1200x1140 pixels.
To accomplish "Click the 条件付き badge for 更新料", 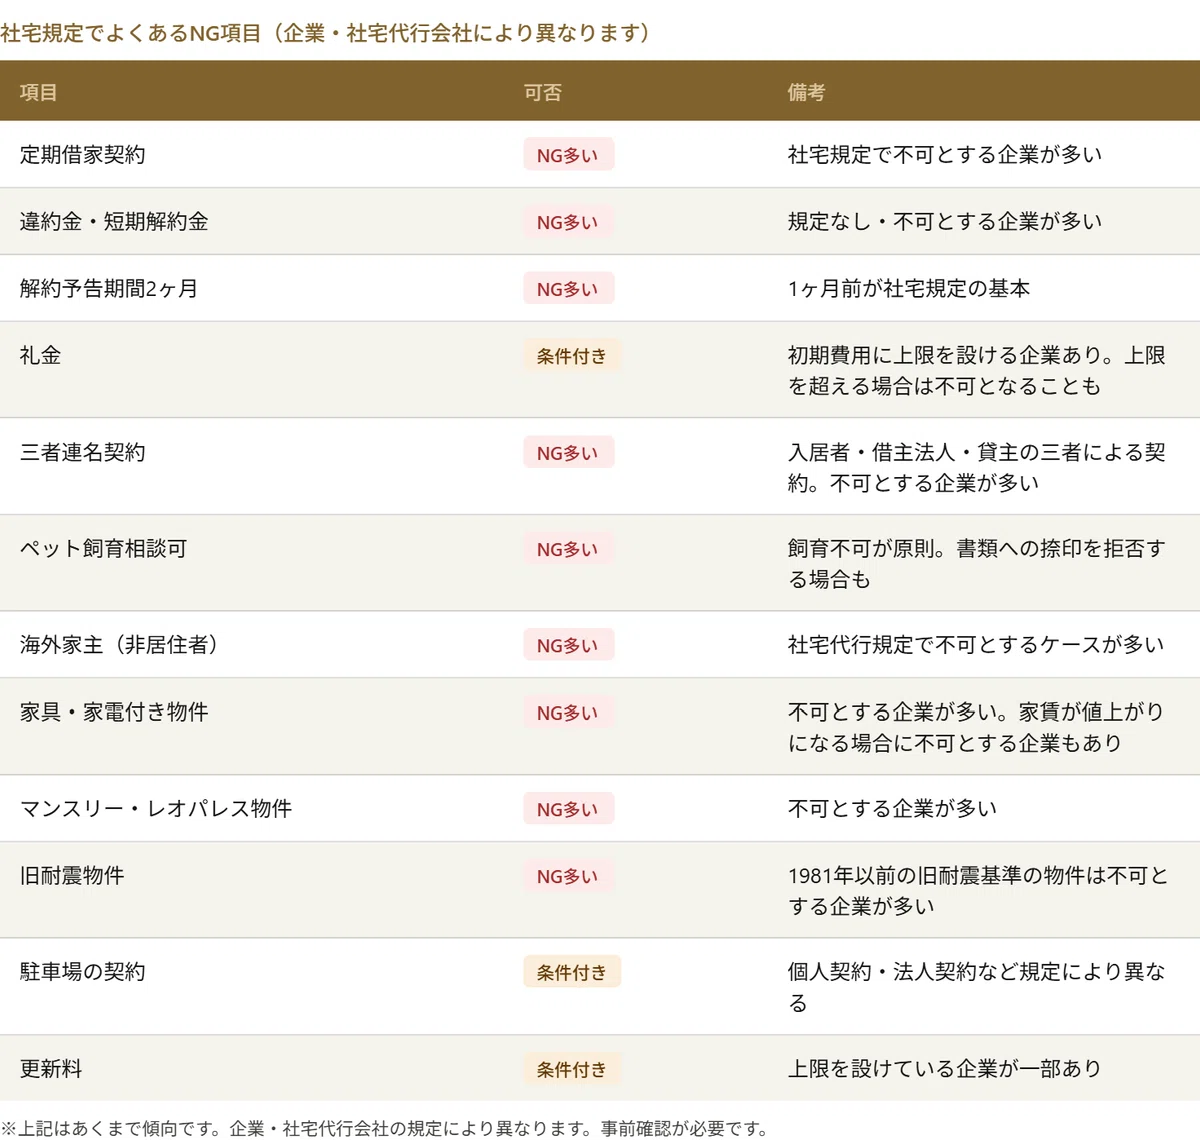I will point(572,1069).
